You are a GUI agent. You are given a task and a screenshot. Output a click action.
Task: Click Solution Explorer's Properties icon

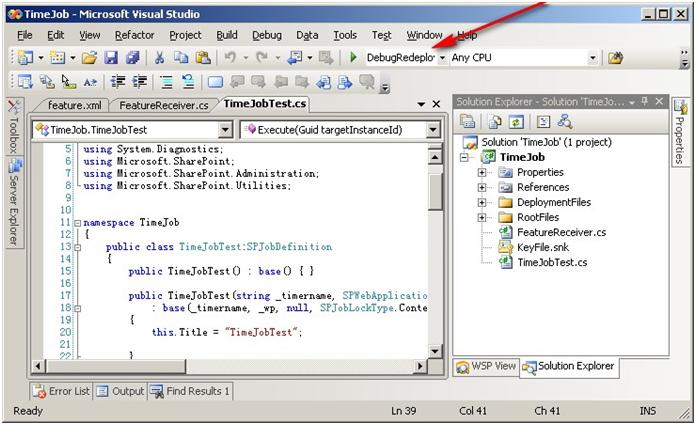pyautogui.click(x=467, y=121)
